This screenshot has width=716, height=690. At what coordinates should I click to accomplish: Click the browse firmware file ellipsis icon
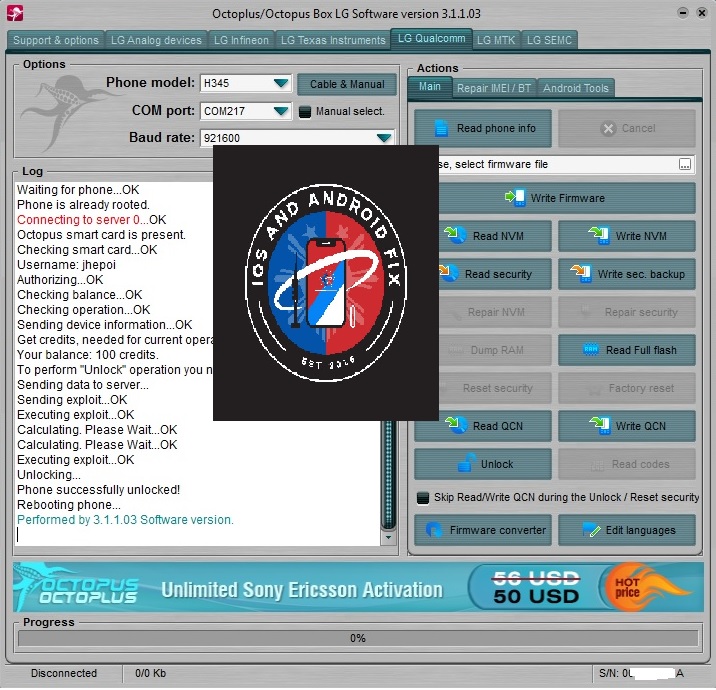click(x=684, y=164)
